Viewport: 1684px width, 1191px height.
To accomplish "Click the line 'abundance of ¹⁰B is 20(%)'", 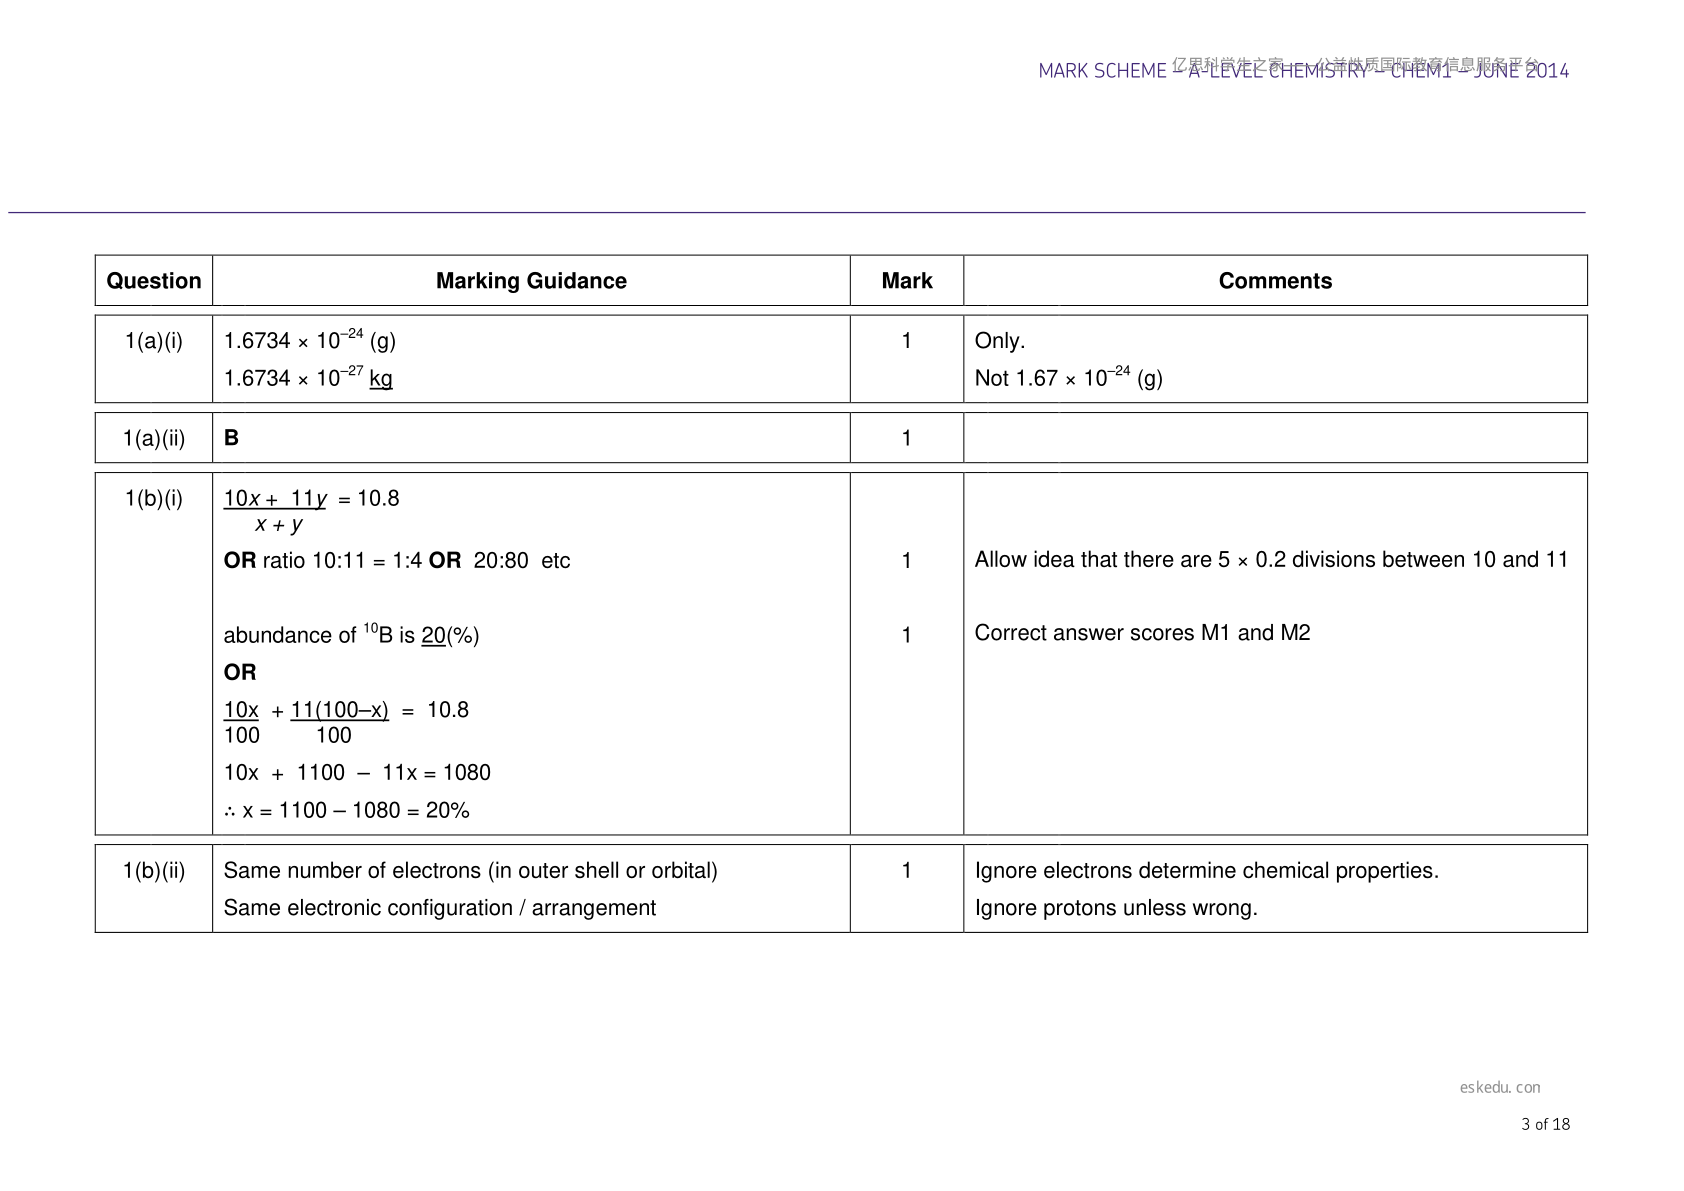I will tap(351, 634).
